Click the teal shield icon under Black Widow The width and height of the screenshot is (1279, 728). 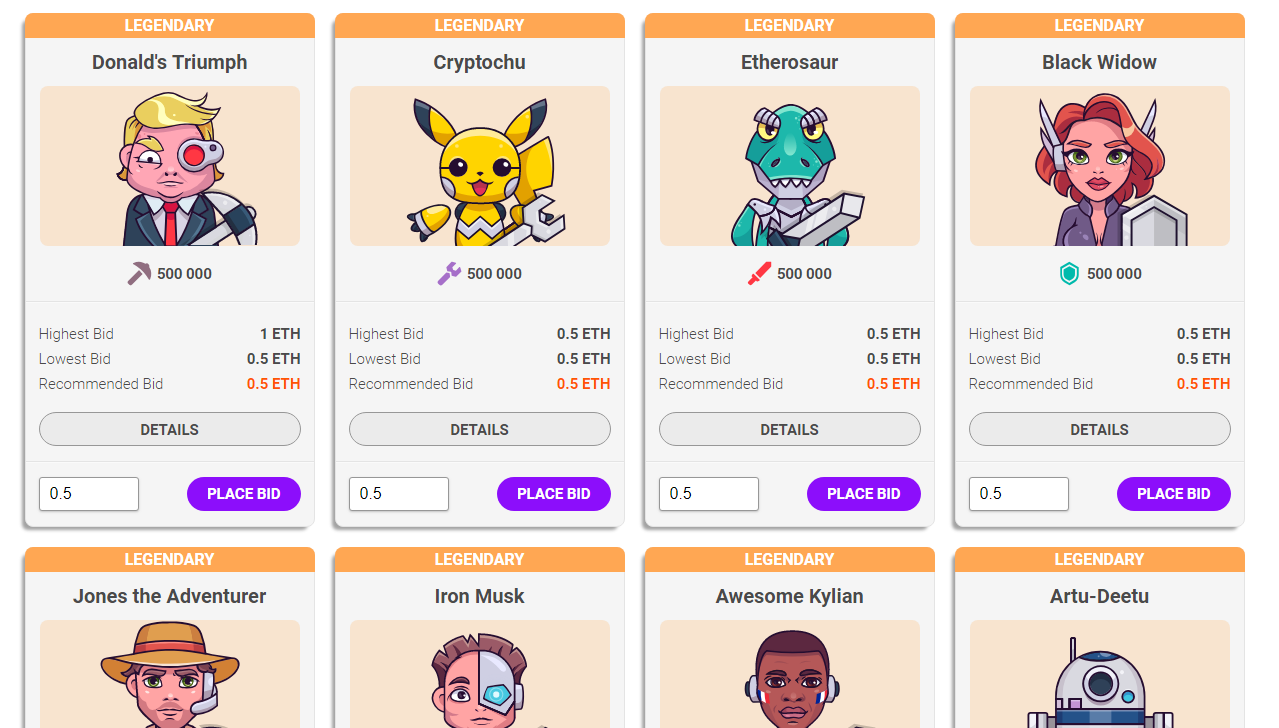point(1069,273)
